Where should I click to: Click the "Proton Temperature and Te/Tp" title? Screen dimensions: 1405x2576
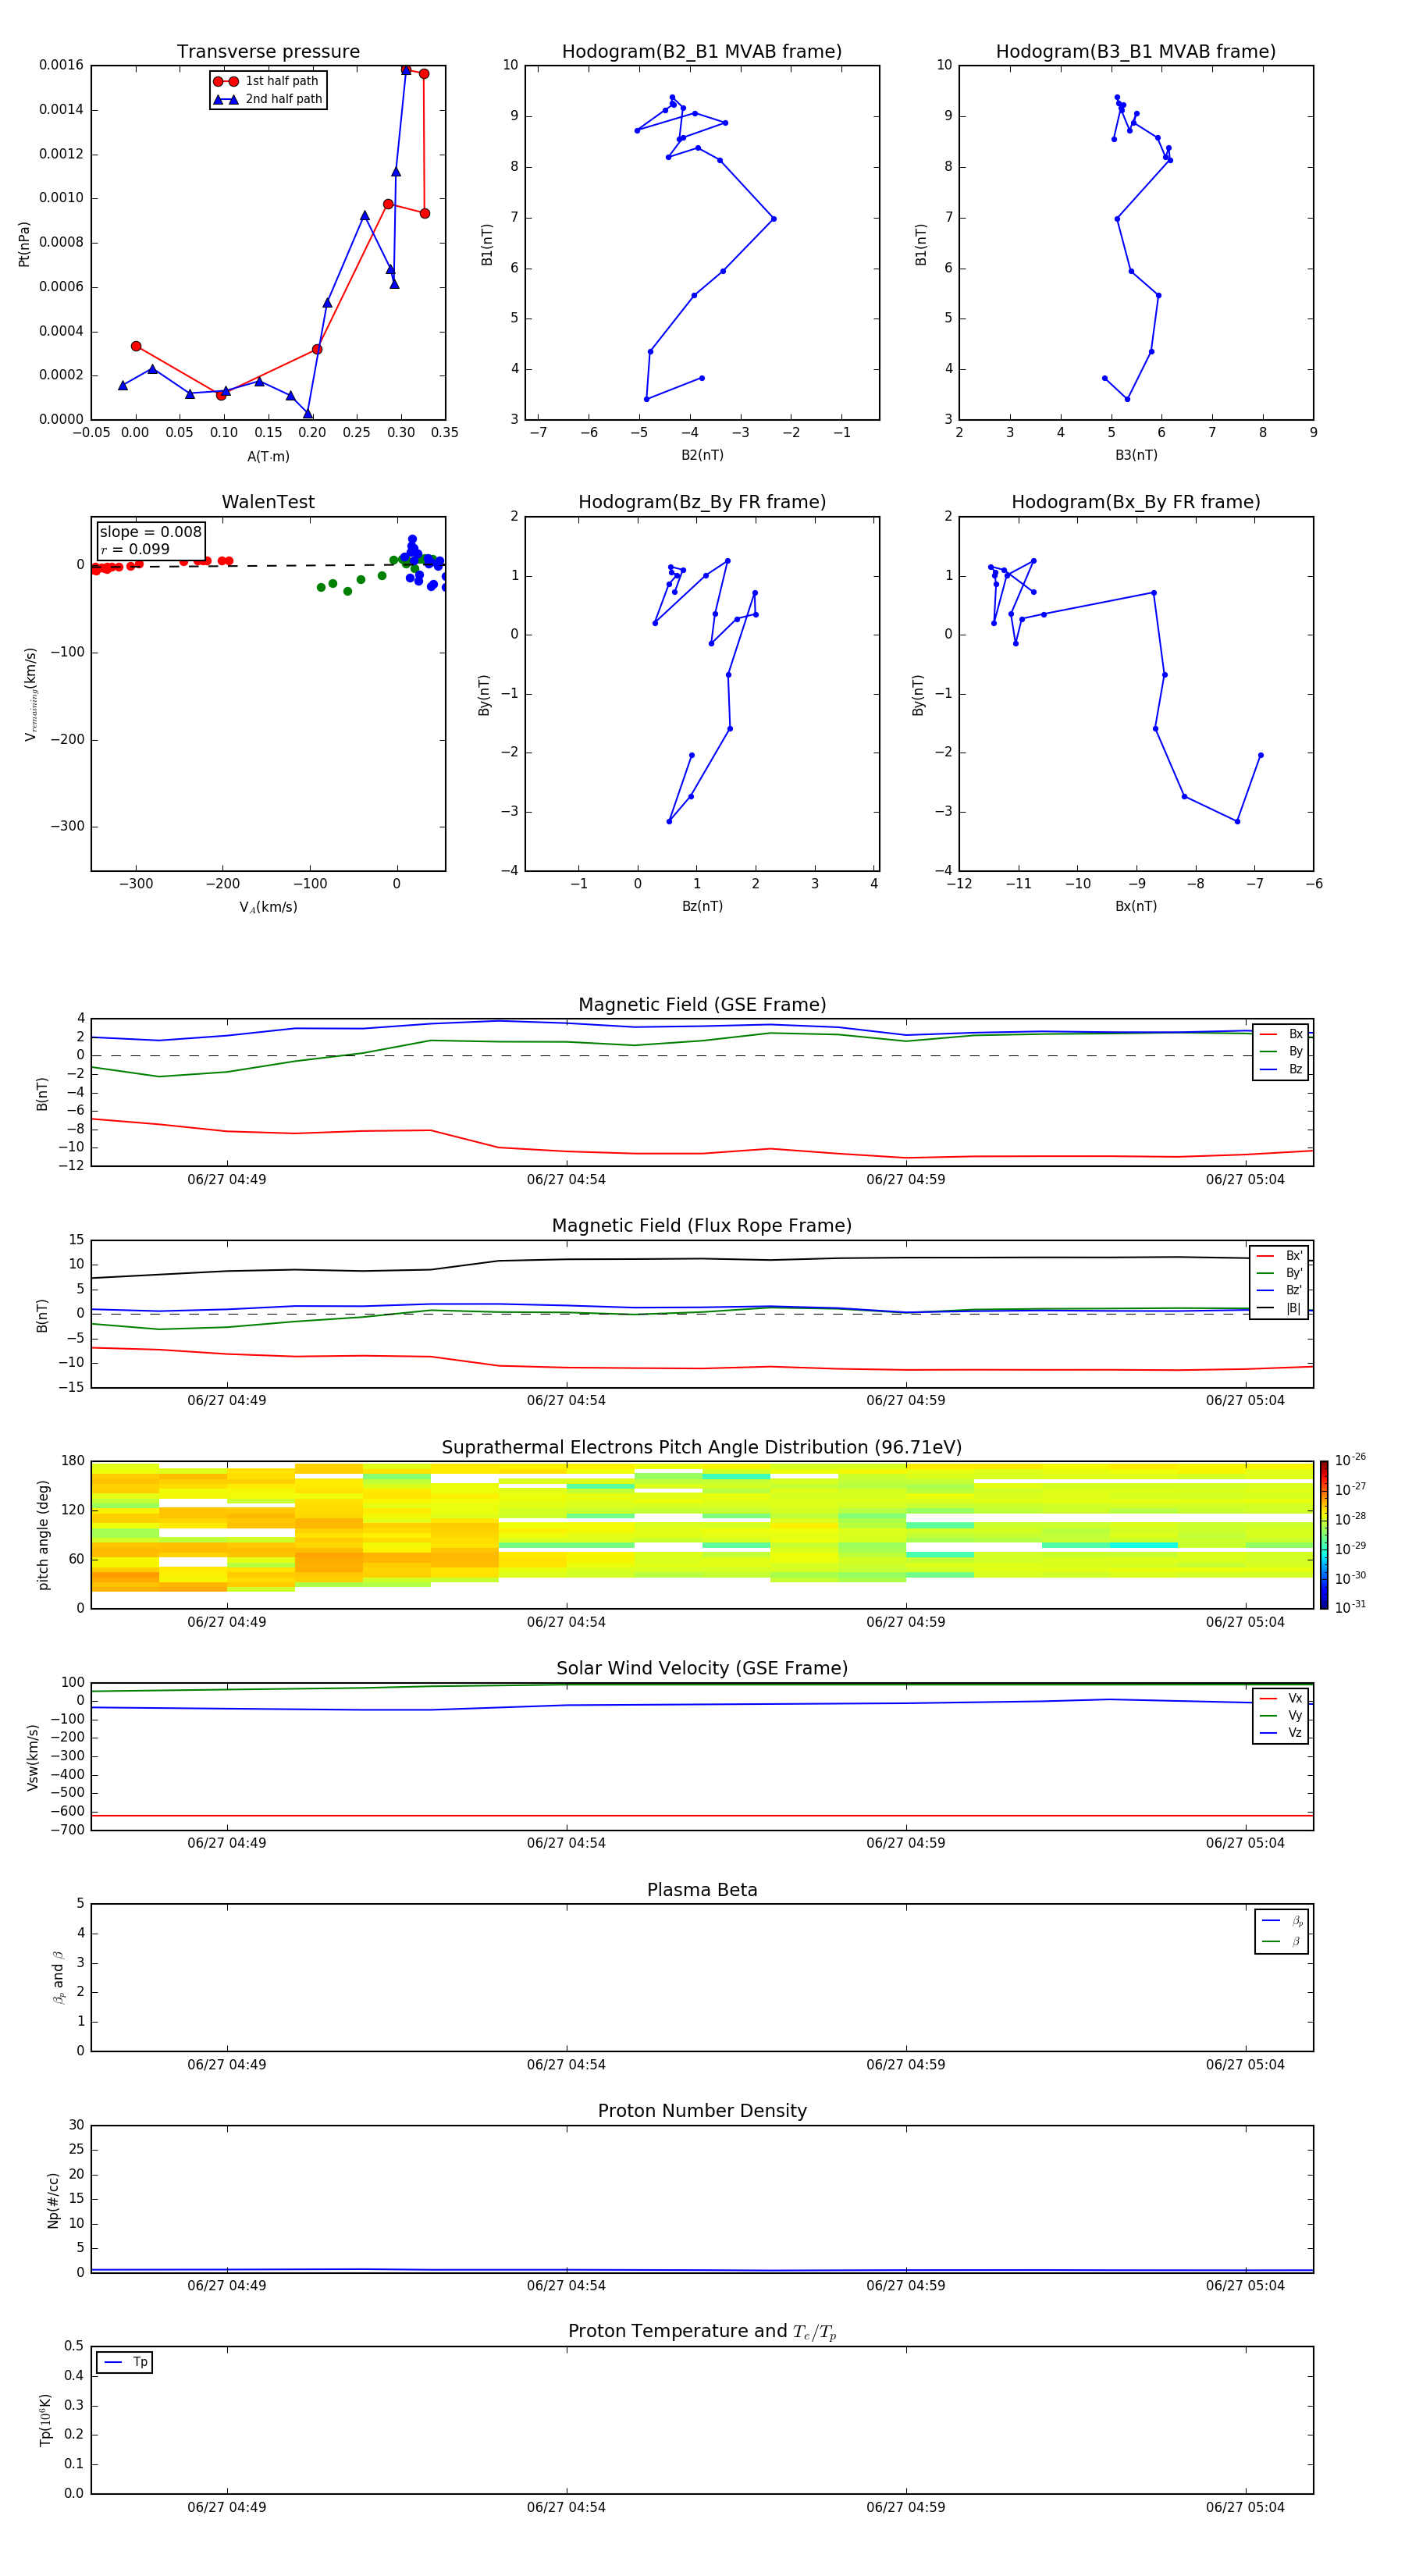click(x=702, y=2331)
